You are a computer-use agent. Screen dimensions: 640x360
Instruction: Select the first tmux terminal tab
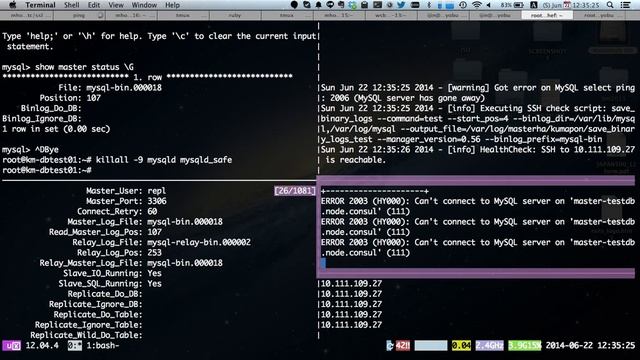click(x=182, y=15)
